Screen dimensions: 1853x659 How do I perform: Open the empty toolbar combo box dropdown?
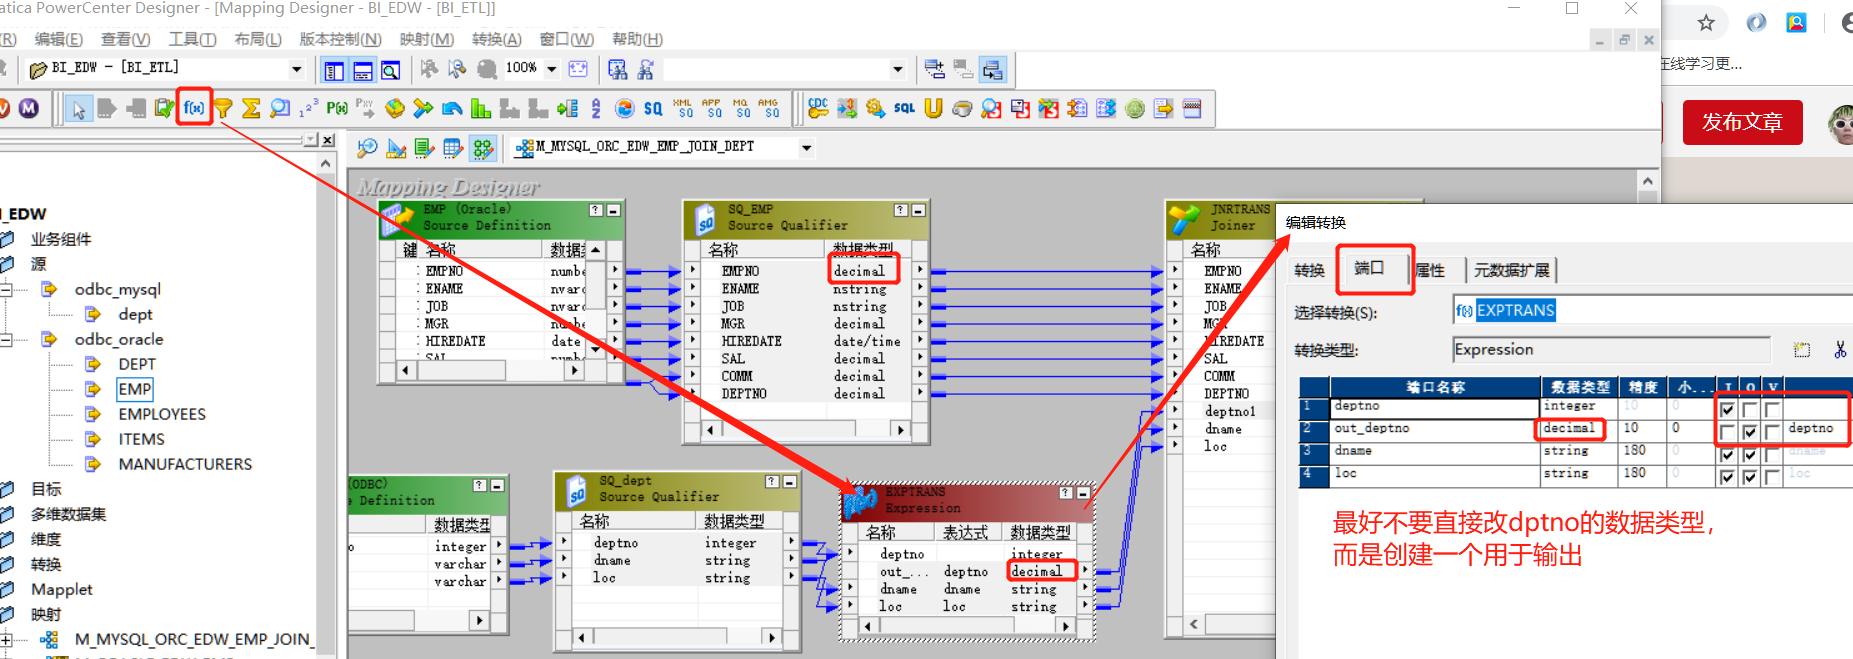click(x=897, y=69)
